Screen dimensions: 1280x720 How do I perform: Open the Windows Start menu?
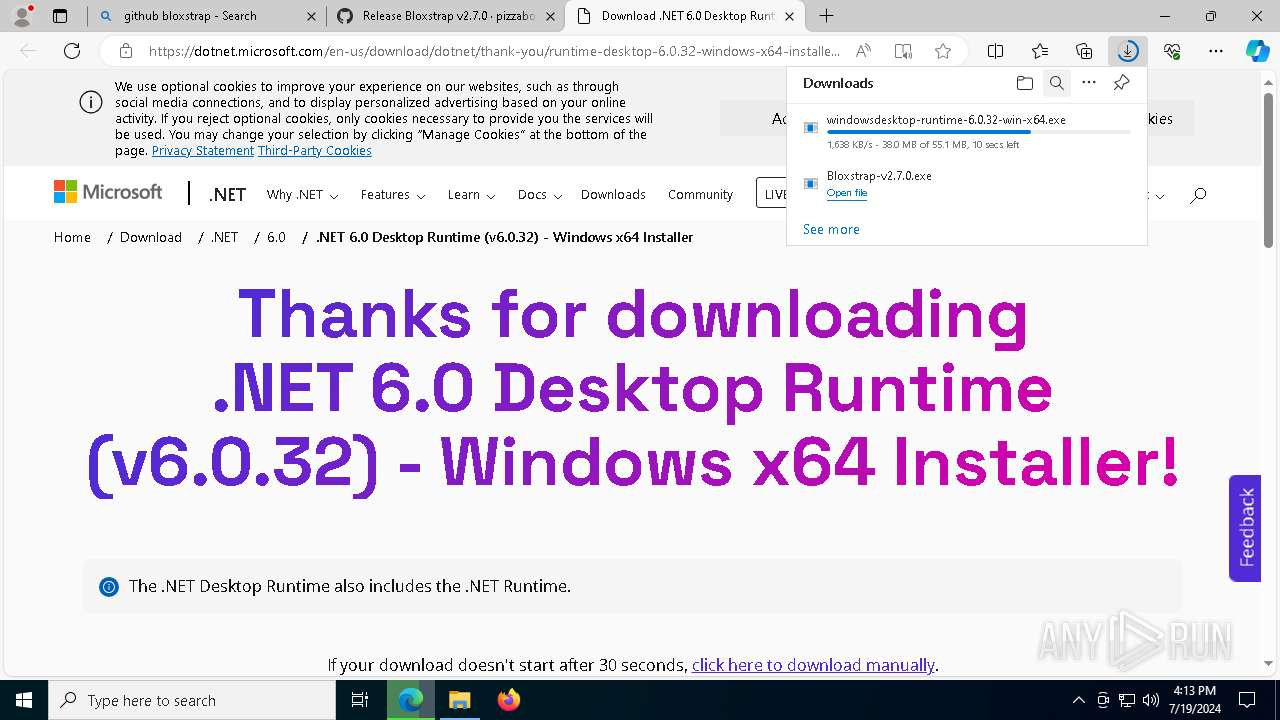tap(23, 700)
